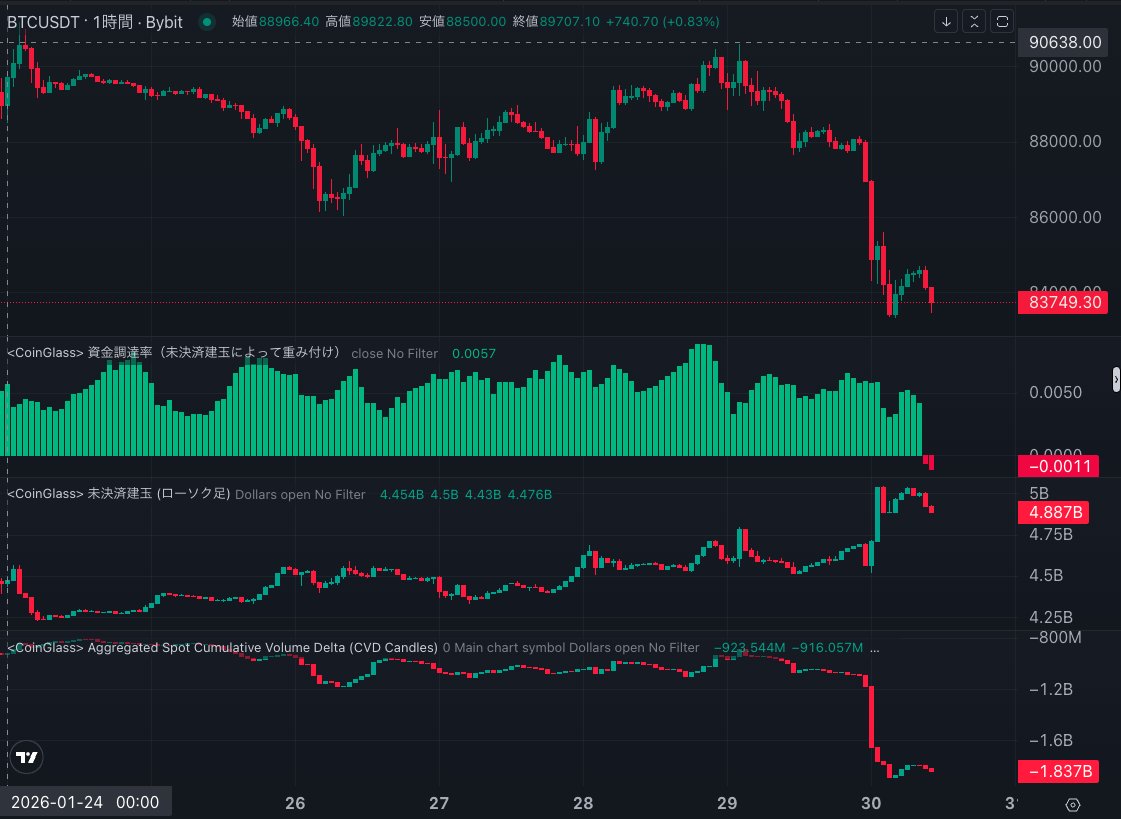Select the 資金調達率 CoinGlass indicator title
Screen dimensions: 1121x819
point(174,352)
